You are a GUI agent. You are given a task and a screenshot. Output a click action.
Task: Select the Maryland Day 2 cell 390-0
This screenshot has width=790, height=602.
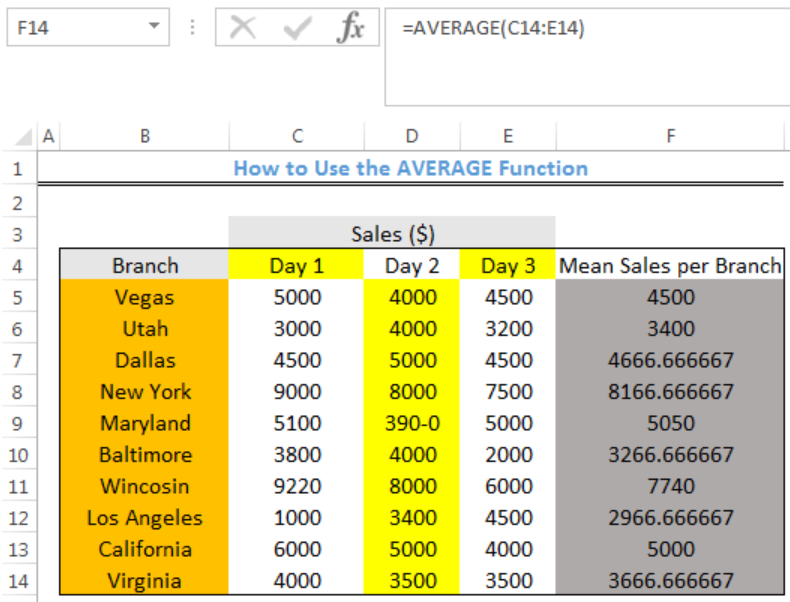tap(412, 423)
